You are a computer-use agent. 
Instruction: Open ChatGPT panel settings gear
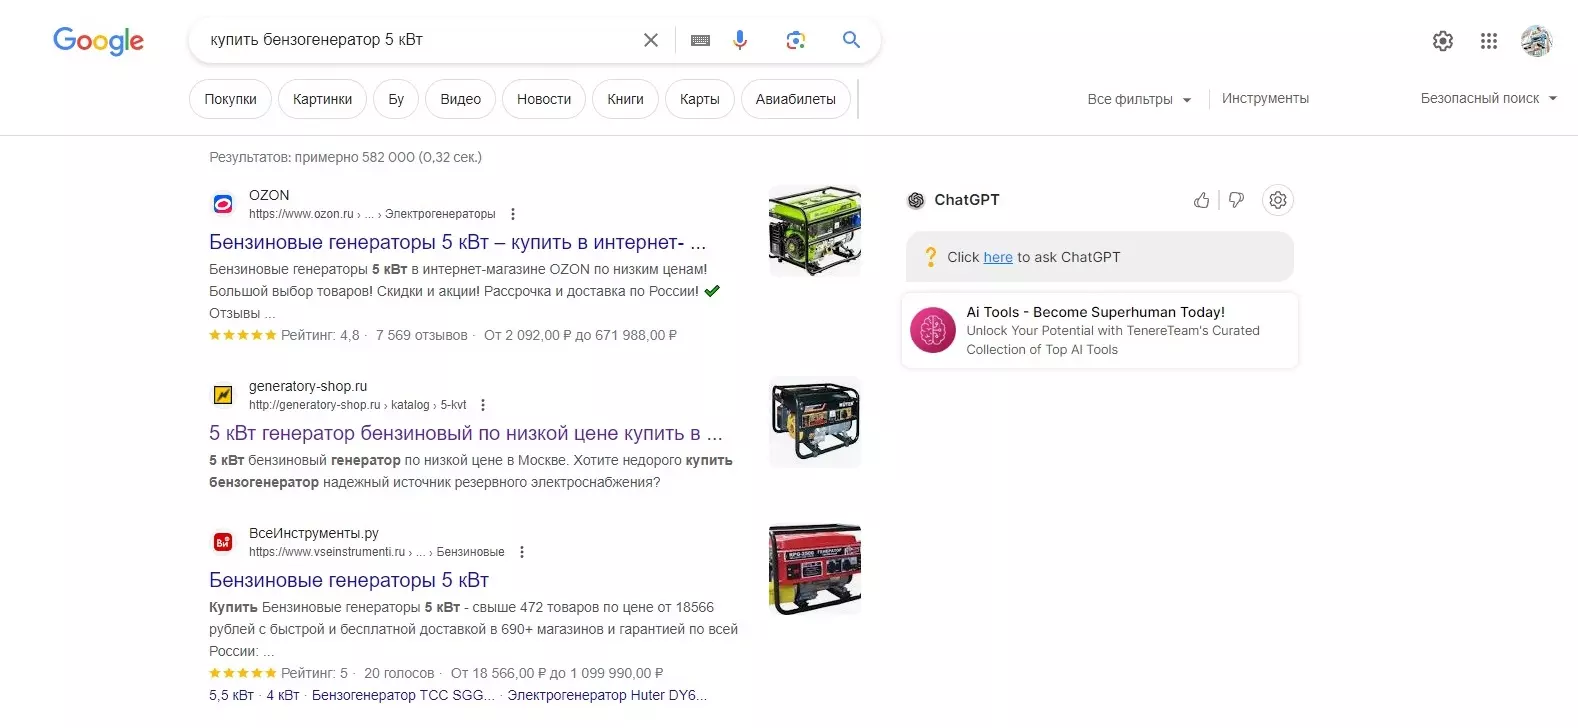[1278, 200]
